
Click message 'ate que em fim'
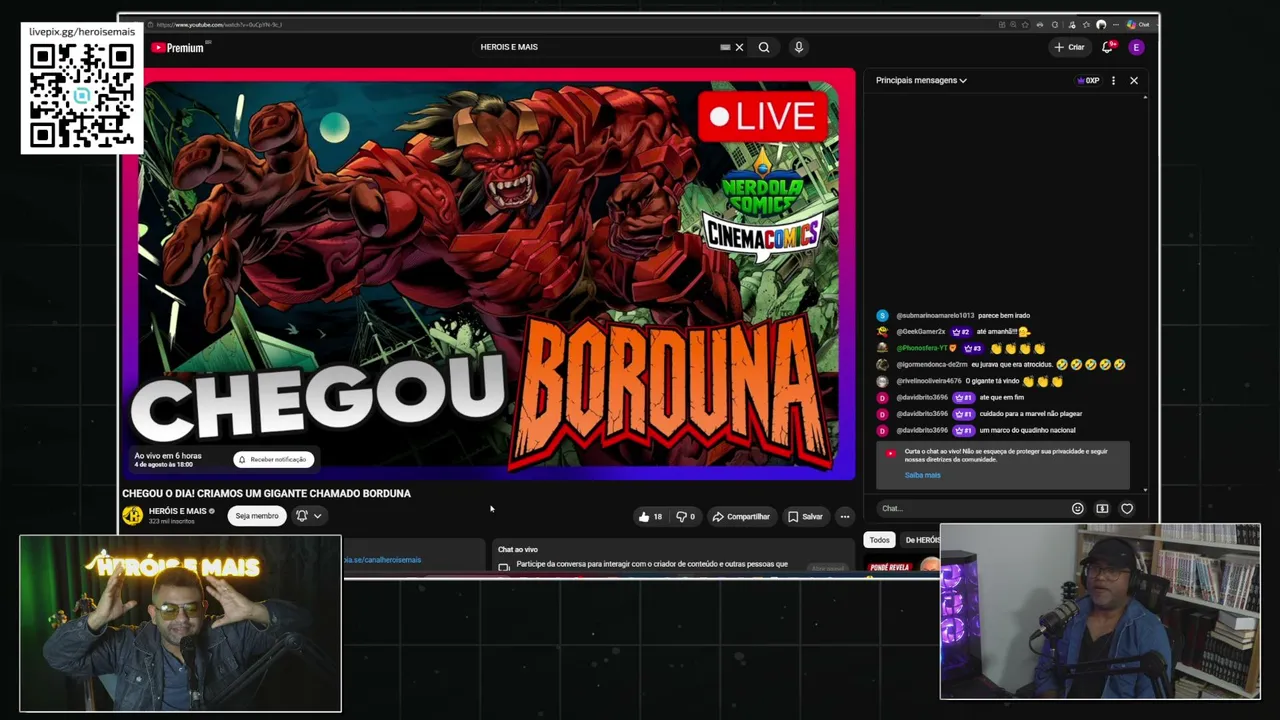tap(1001, 398)
